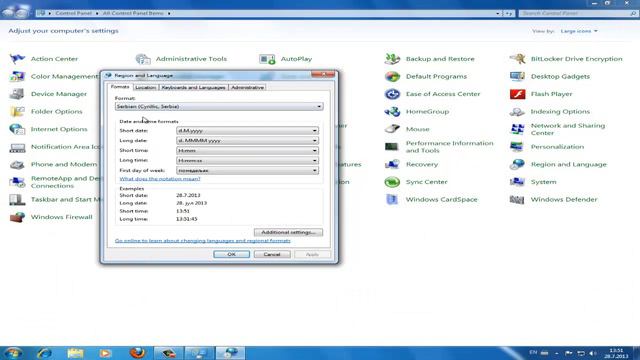
Task: Open Notification Area Icons icon
Action: 17,147
